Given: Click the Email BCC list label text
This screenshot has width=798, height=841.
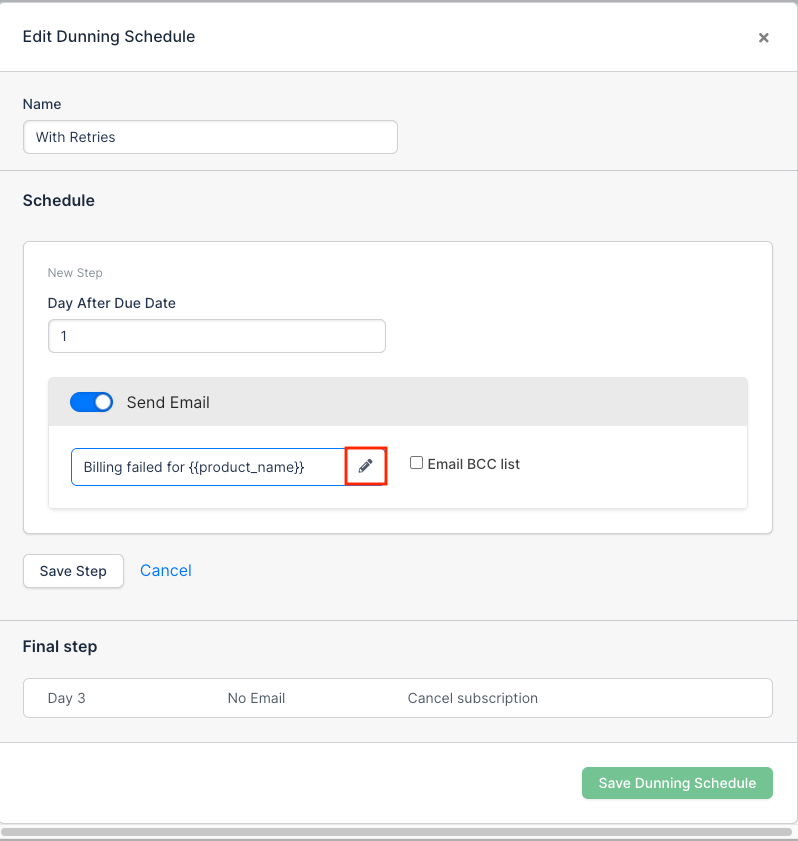Looking at the screenshot, I should coord(474,464).
